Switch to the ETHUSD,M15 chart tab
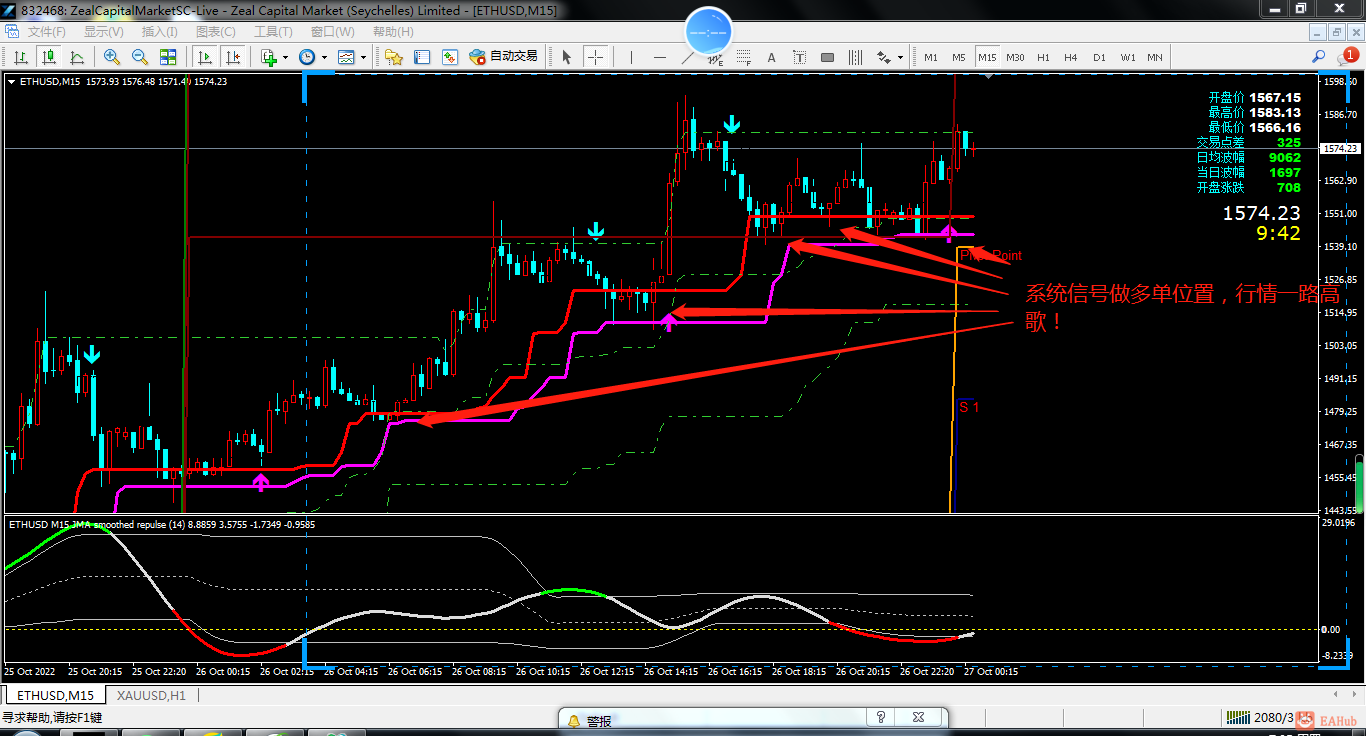This screenshot has height=736, width=1366. pyautogui.click(x=55, y=695)
